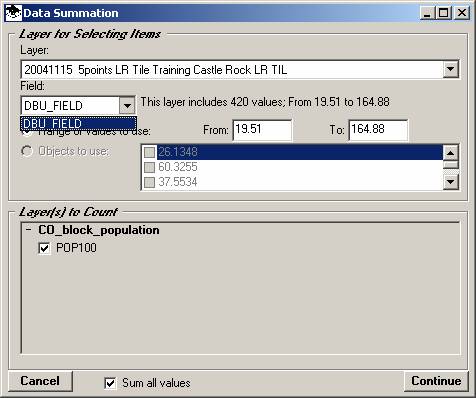Click the Continue button
The width and height of the screenshot is (476, 398).
point(436,381)
